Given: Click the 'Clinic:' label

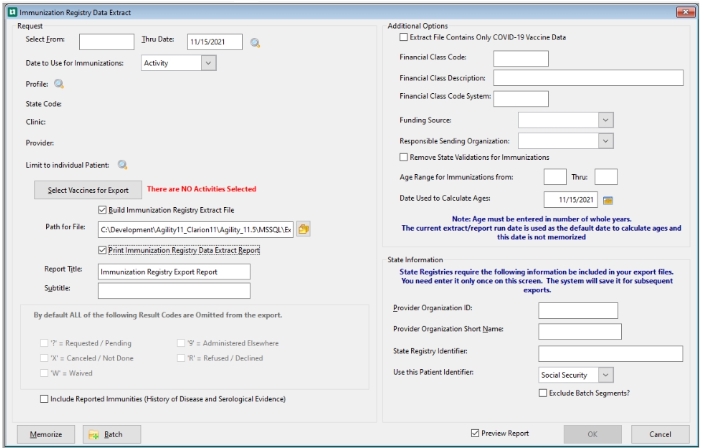Looking at the screenshot, I should pos(35,122).
